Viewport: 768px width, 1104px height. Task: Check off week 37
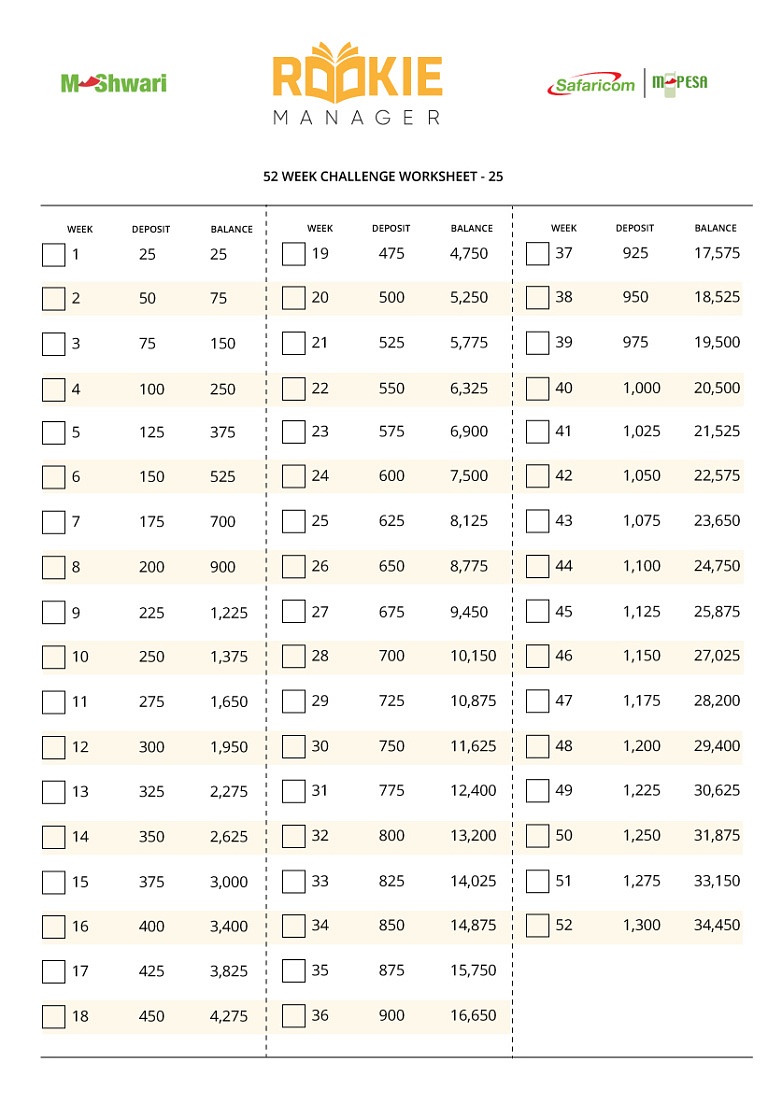[x=537, y=254]
